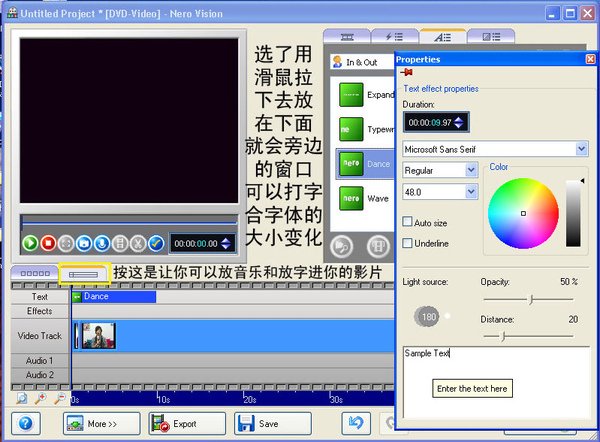The width and height of the screenshot is (600, 442).
Task: Click the Light source 180 angle dial
Action: point(428,316)
